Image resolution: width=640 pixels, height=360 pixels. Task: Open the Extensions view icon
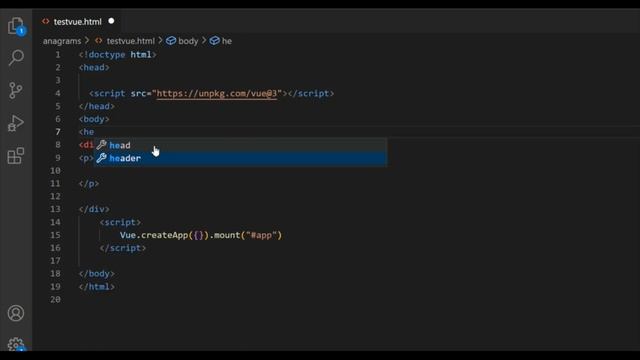(x=16, y=156)
